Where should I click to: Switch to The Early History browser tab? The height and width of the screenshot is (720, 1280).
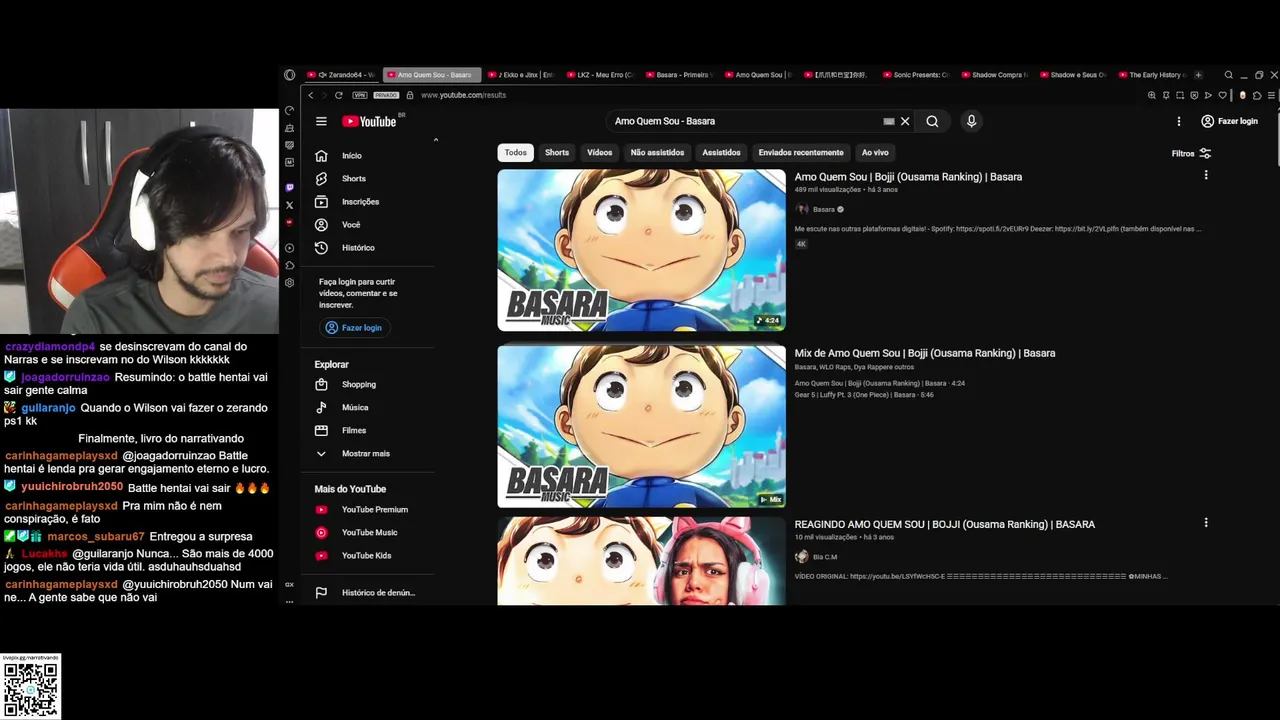(x=1152, y=75)
